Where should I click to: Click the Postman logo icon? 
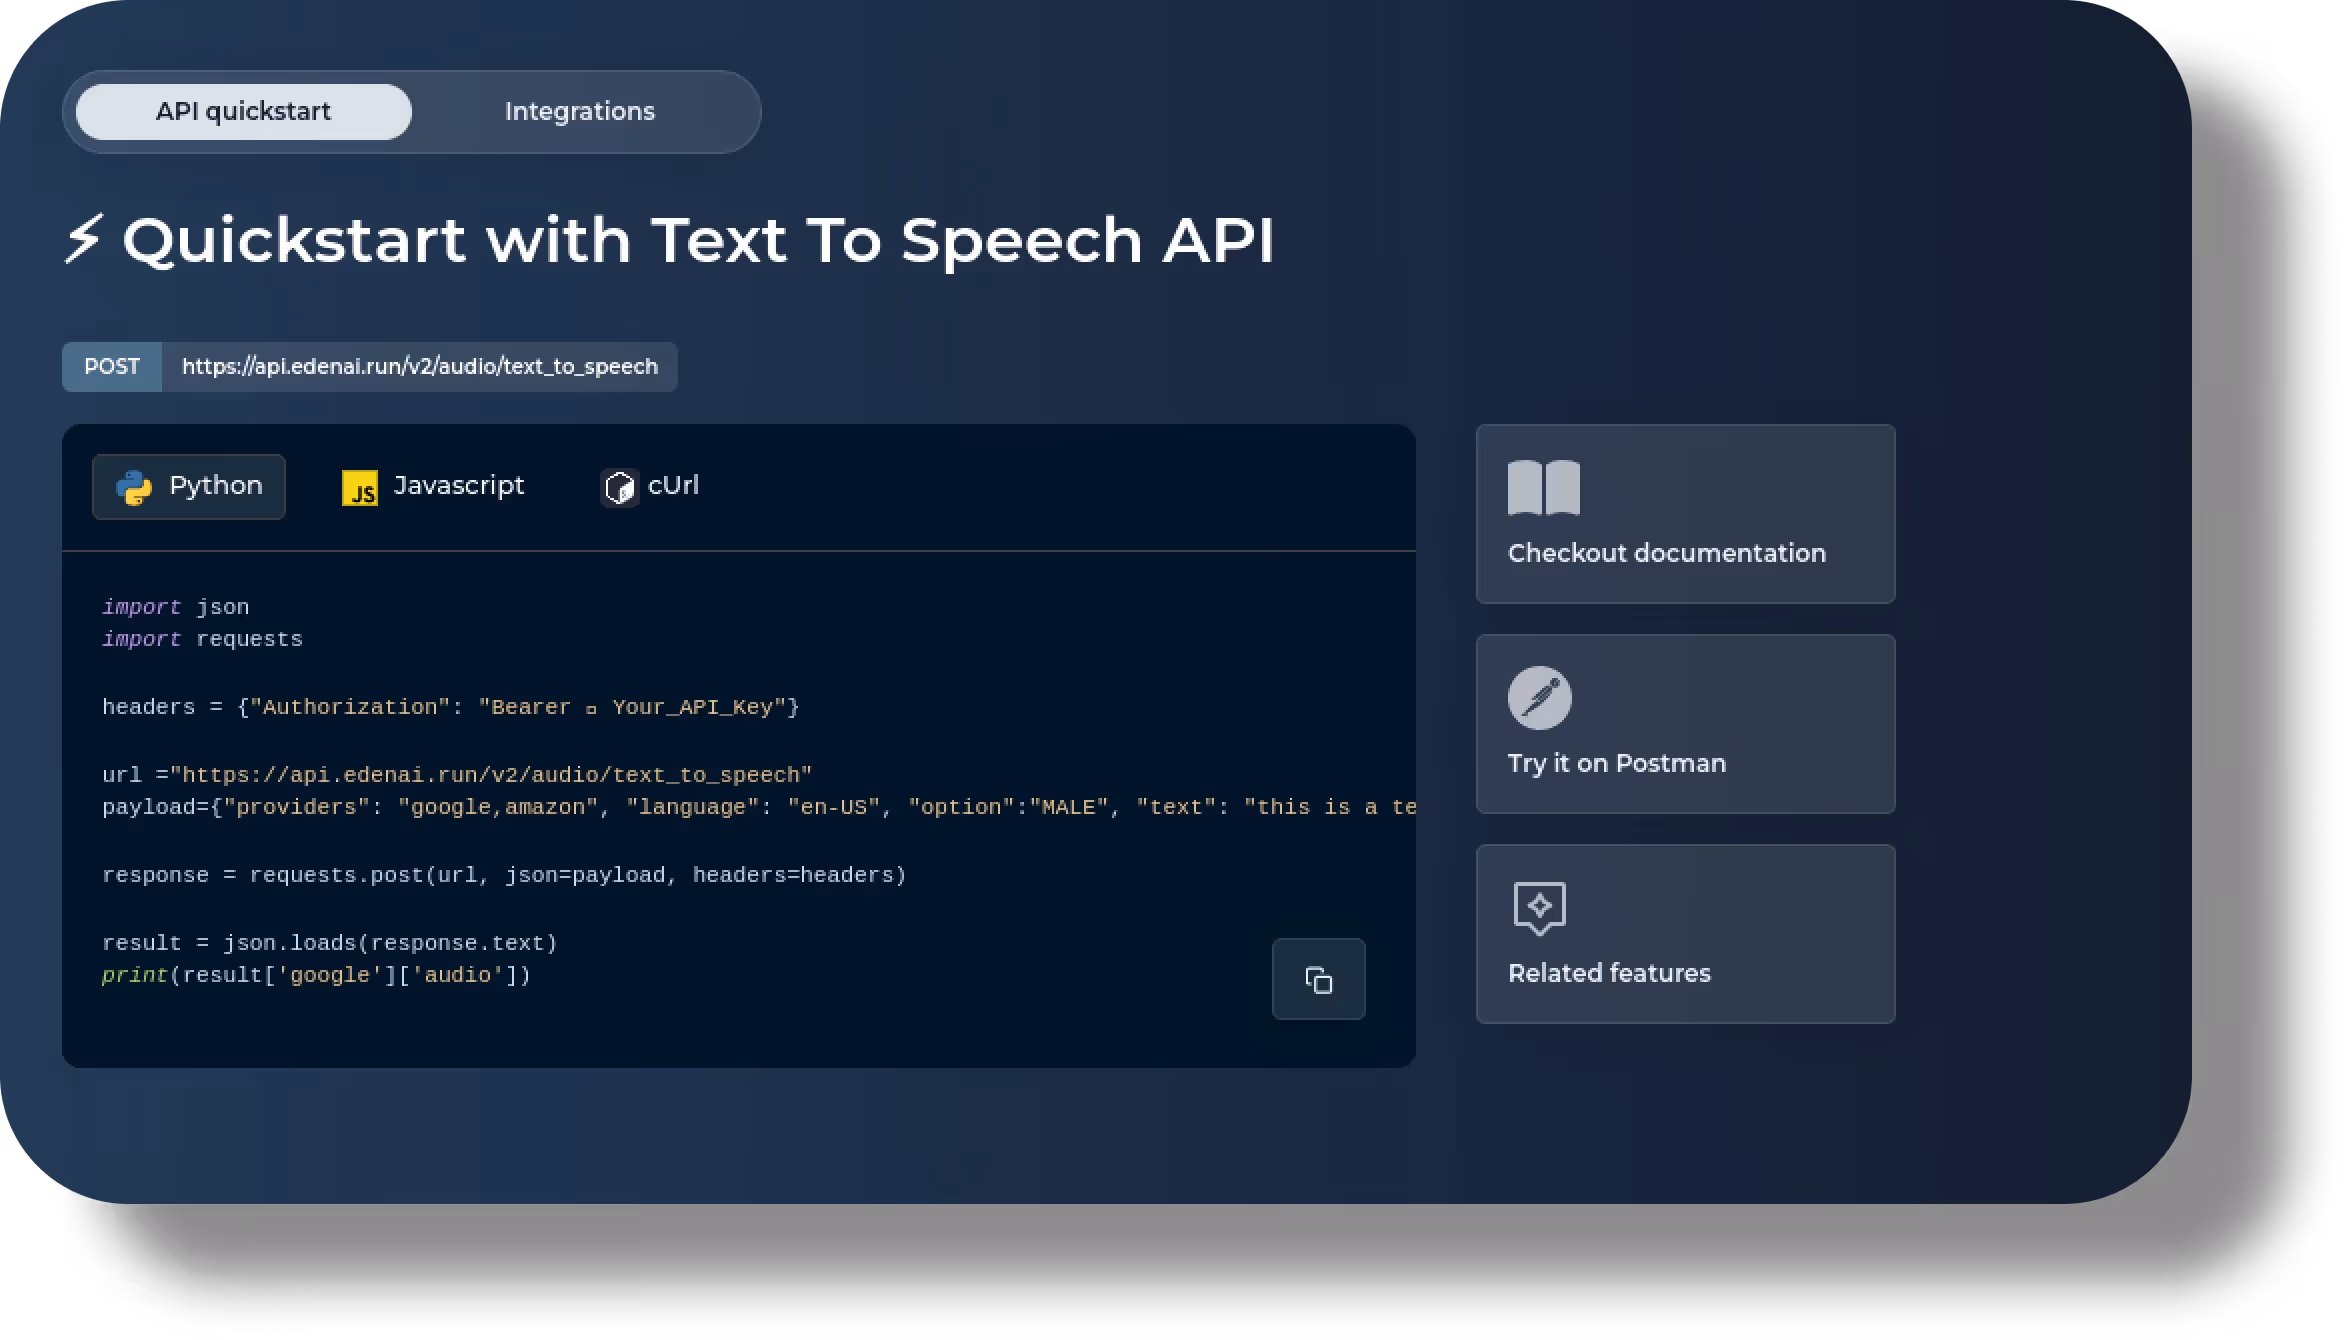click(1539, 698)
